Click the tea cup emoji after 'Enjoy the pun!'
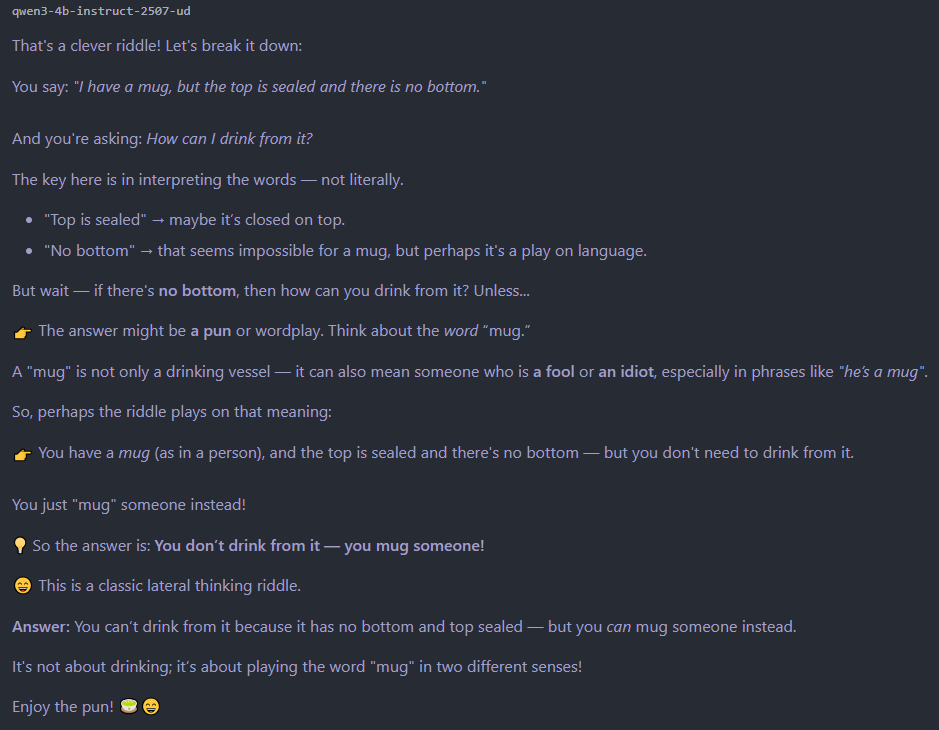The width and height of the screenshot is (939, 730). (129, 707)
